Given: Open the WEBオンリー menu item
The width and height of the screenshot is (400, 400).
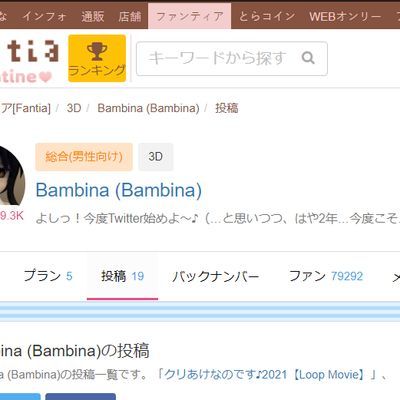Looking at the screenshot, I should click(x=345, y=16).
